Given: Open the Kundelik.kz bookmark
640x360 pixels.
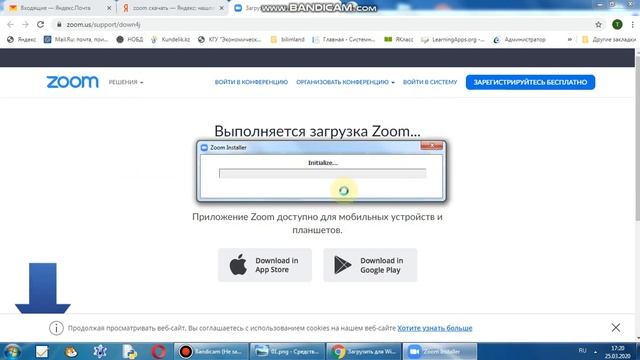Looking at the screenshot, I should pos(170,40).
